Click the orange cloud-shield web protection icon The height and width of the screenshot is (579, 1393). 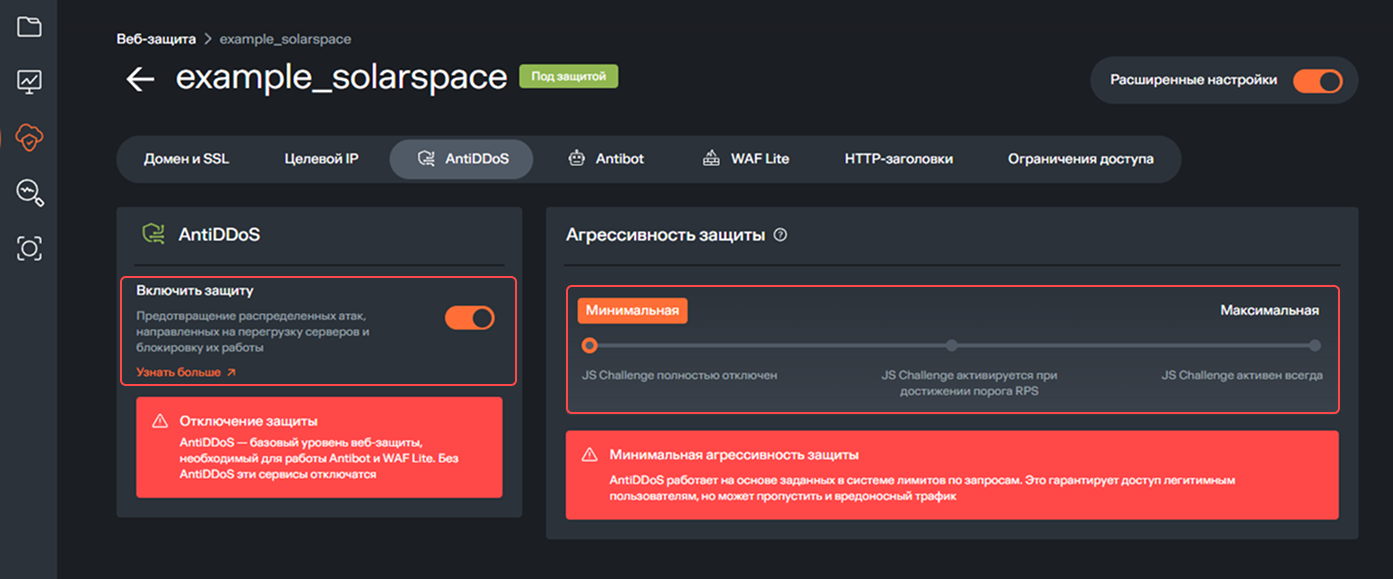29,138
